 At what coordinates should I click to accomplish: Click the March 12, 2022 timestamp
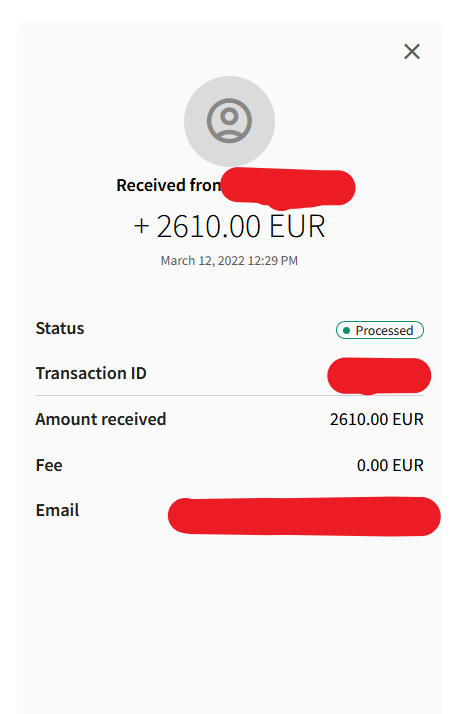click(229, 260)
